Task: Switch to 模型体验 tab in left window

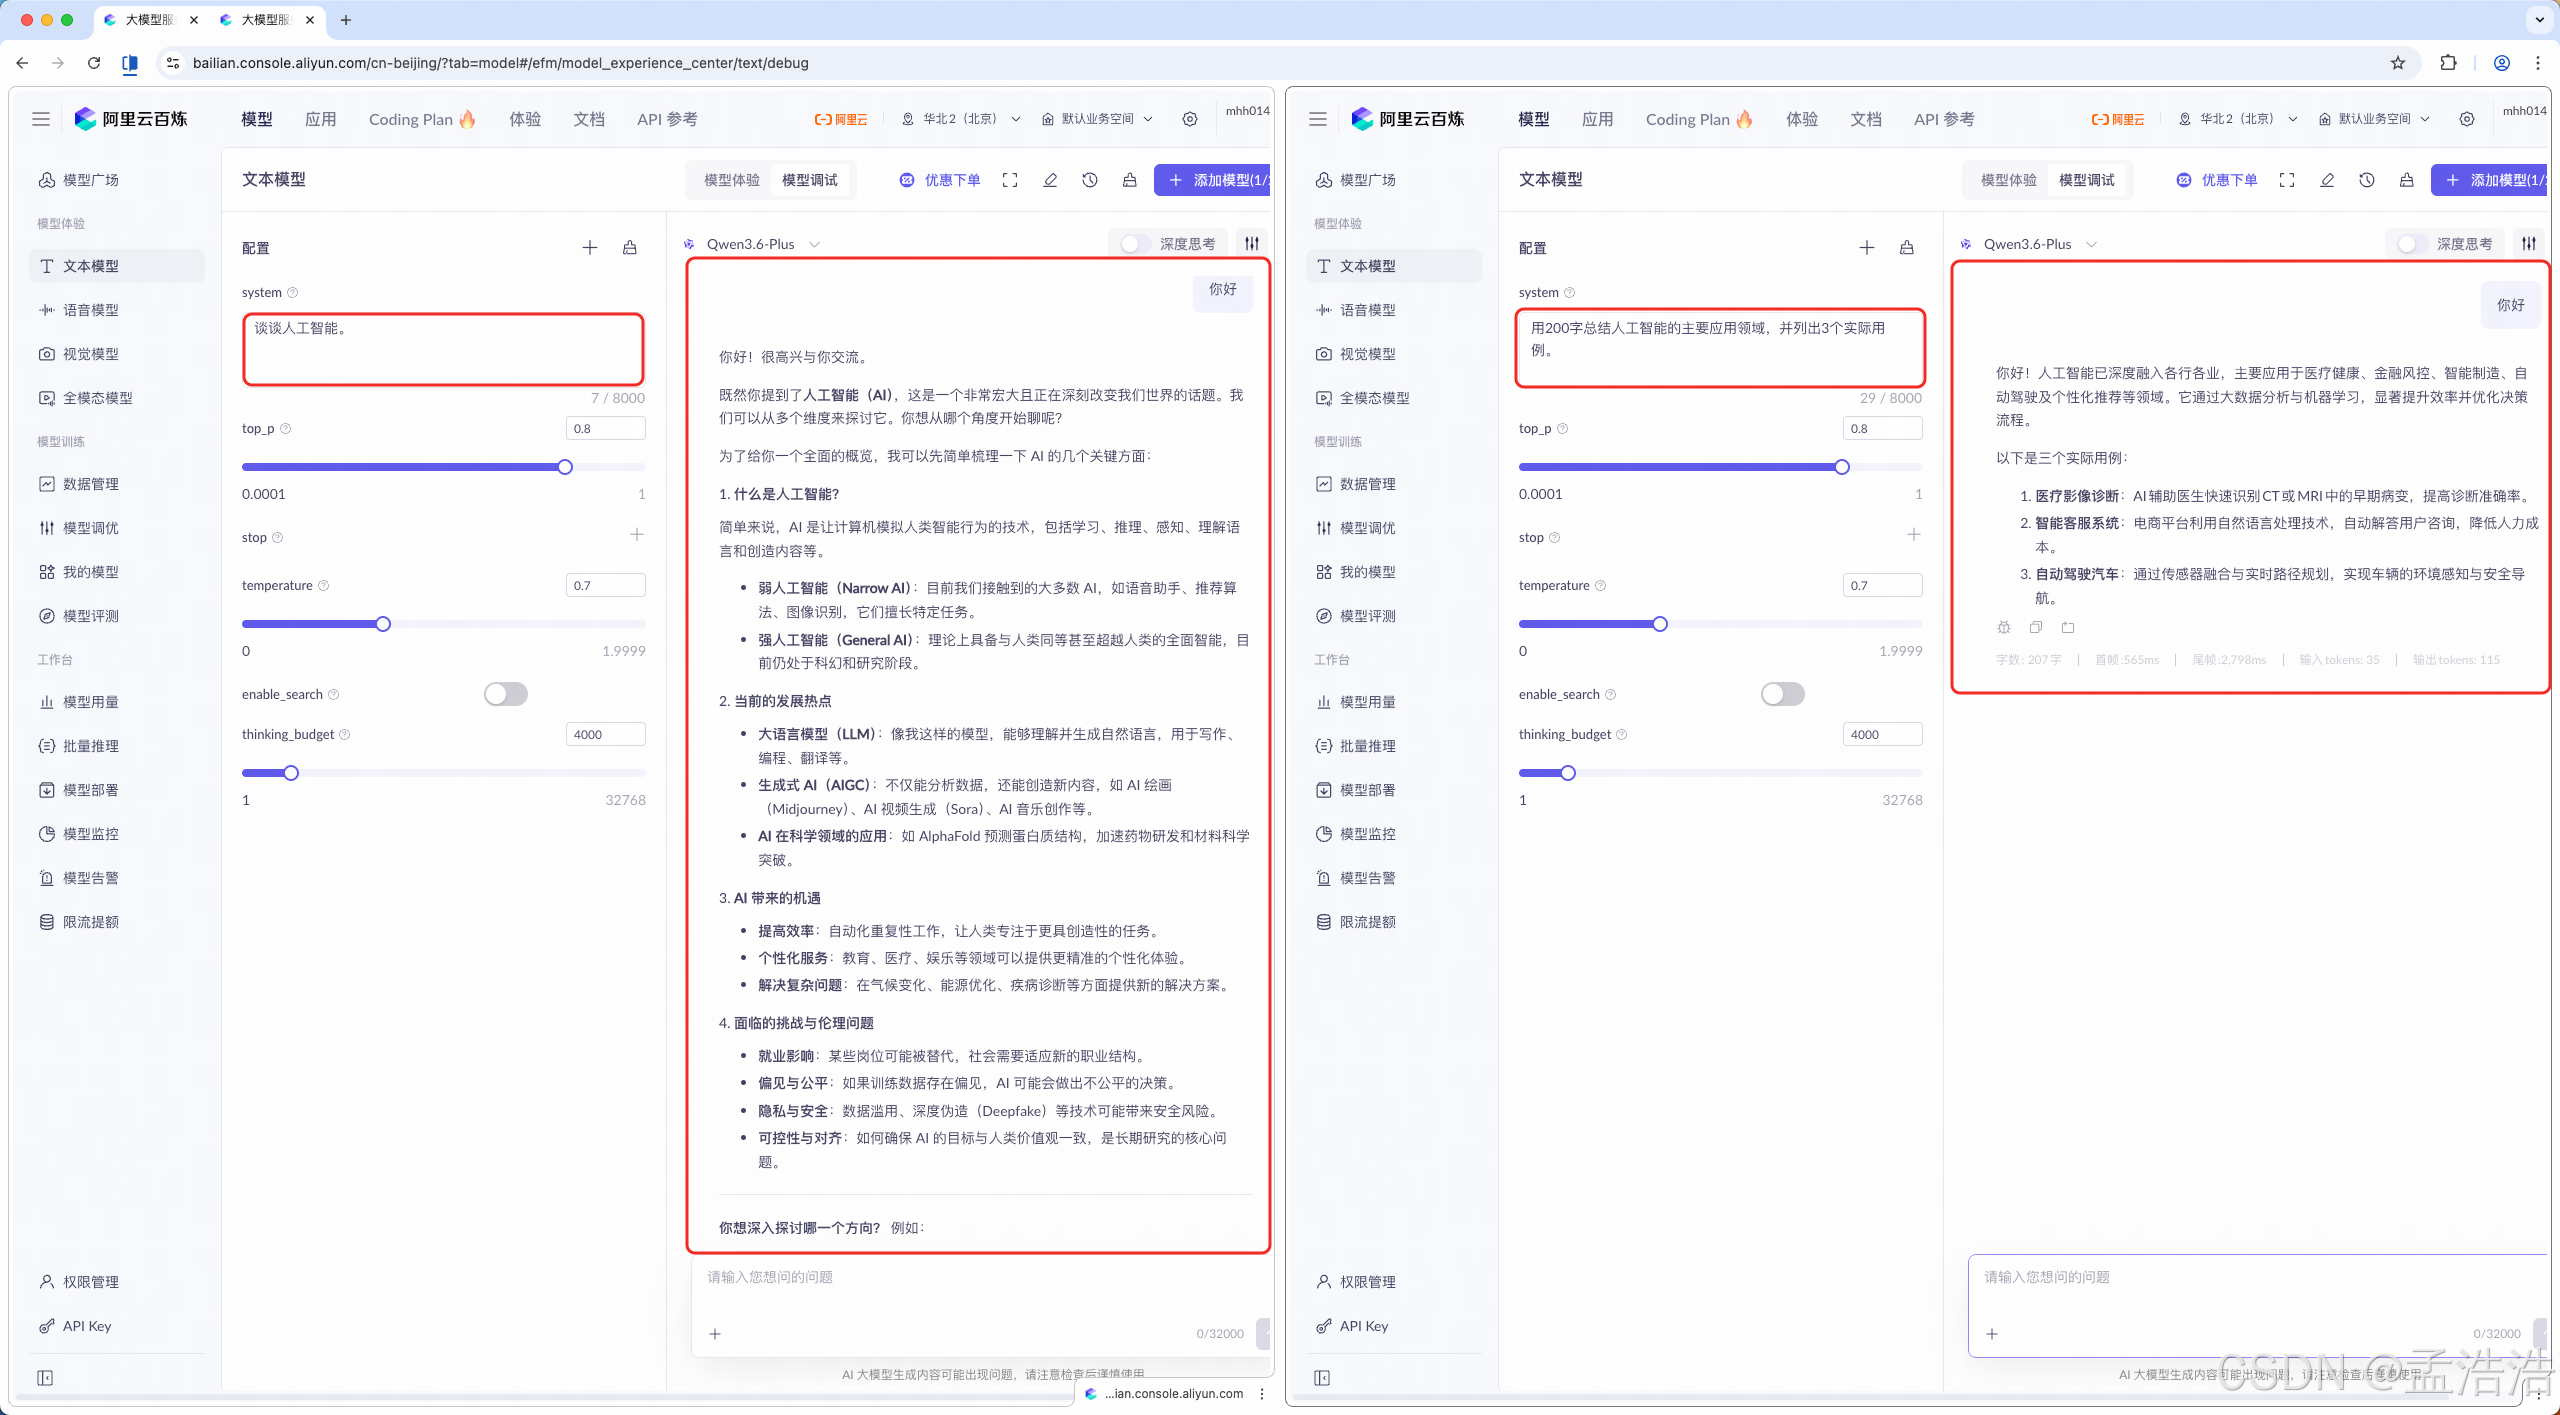Action: pos(732,180)
